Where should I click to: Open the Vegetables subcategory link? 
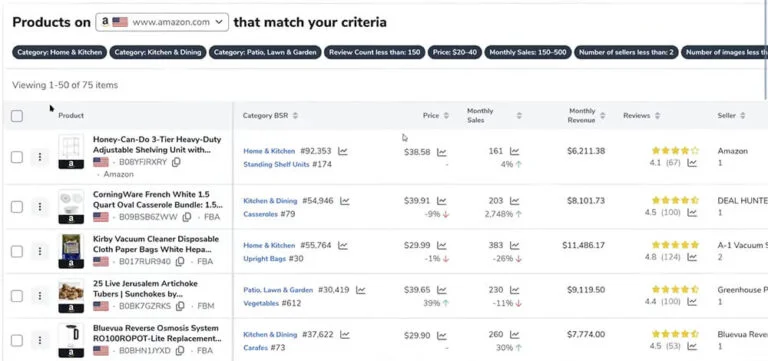(261, 303)
